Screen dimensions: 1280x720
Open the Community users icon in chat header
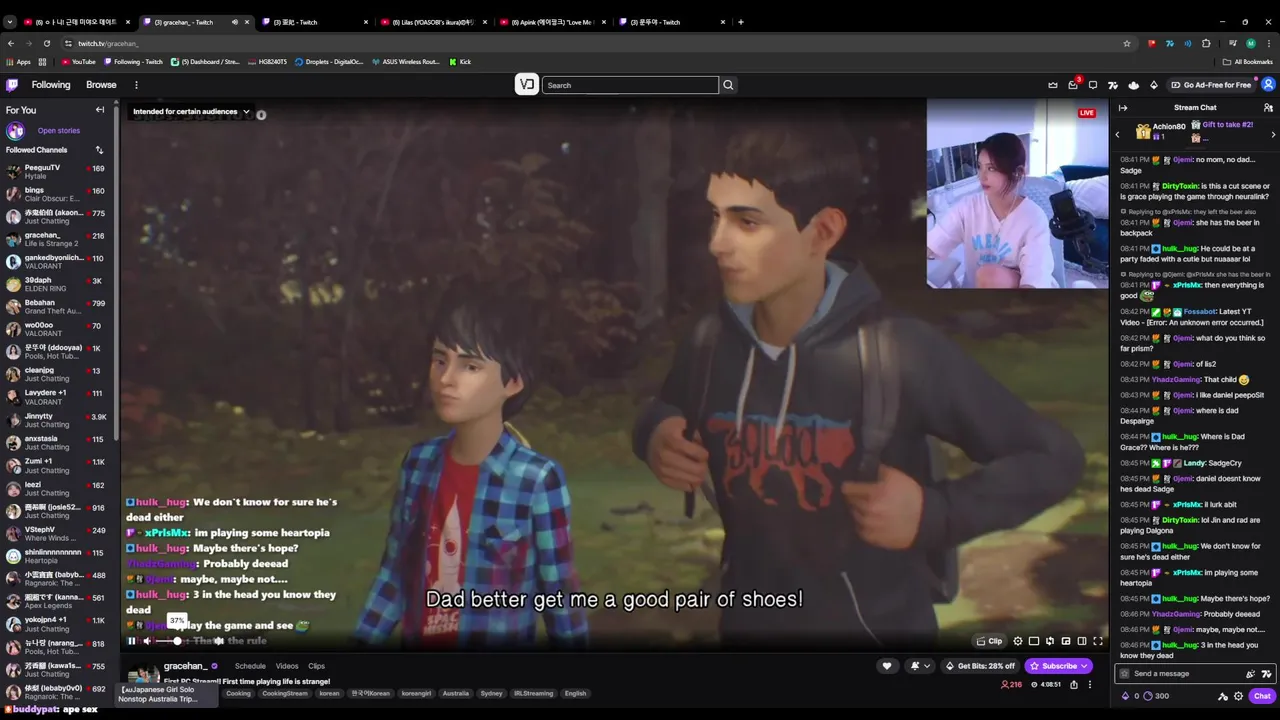(1268, 108)
